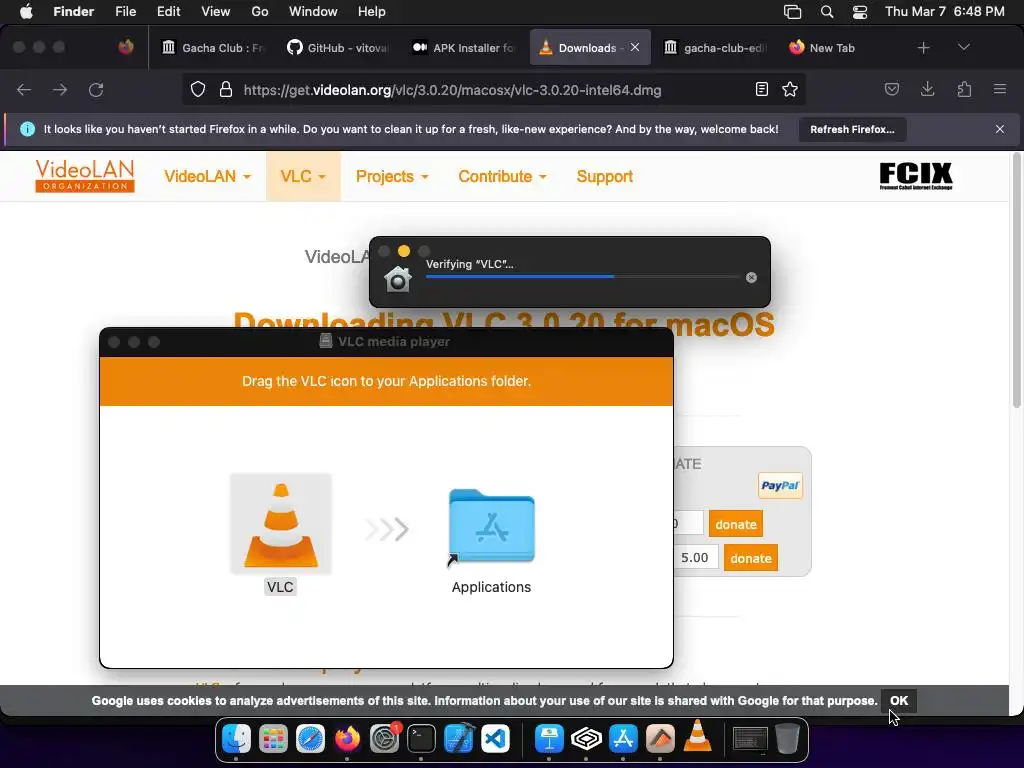Open Keynote from the dock
The image size is (1024, 768).
tap(549, 739)
